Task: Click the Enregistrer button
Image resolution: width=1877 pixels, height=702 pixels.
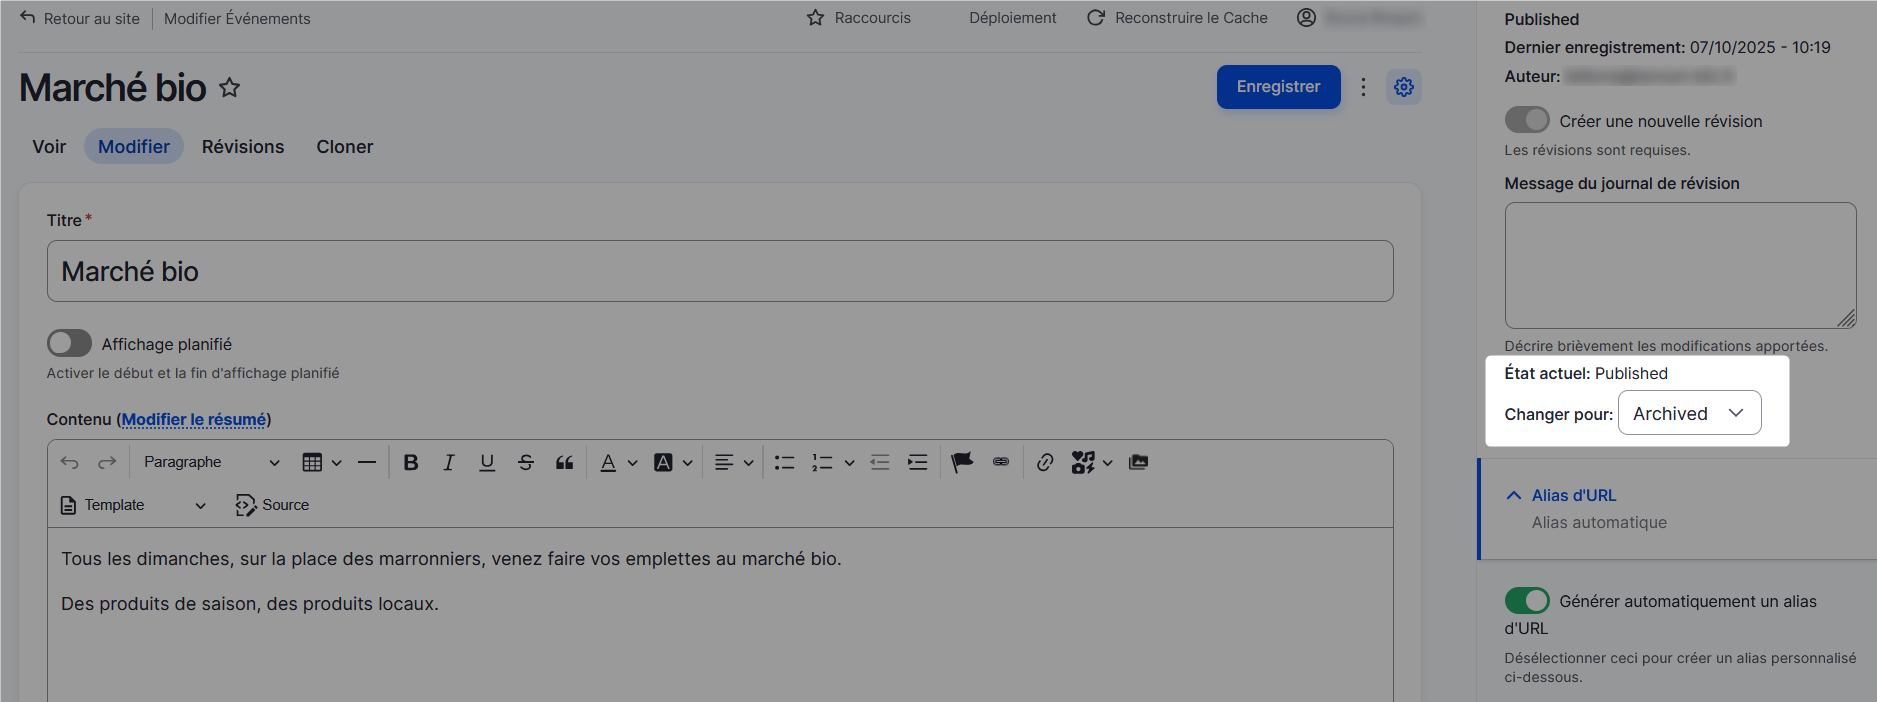Action: coord(1277,87)
